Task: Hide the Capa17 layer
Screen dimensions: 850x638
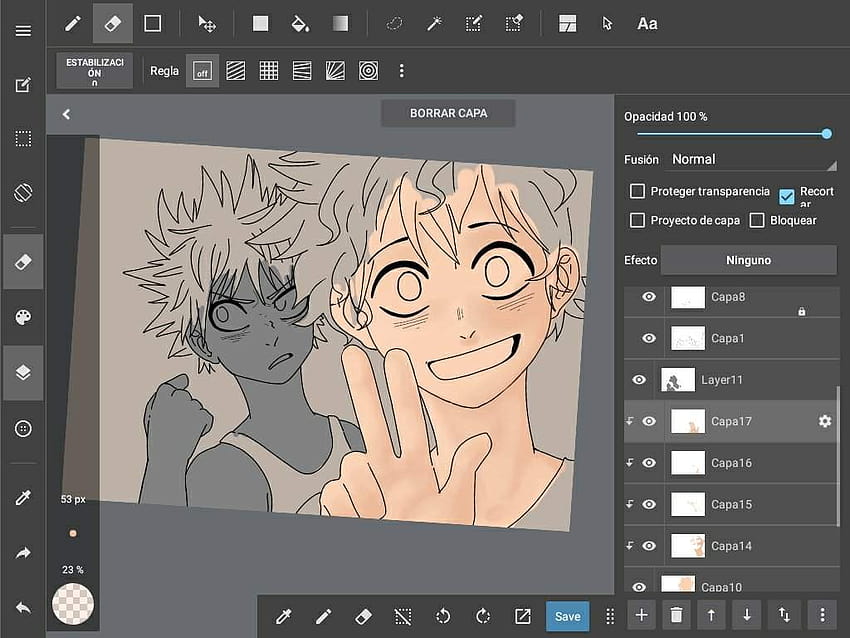Action: click(648, 421)
